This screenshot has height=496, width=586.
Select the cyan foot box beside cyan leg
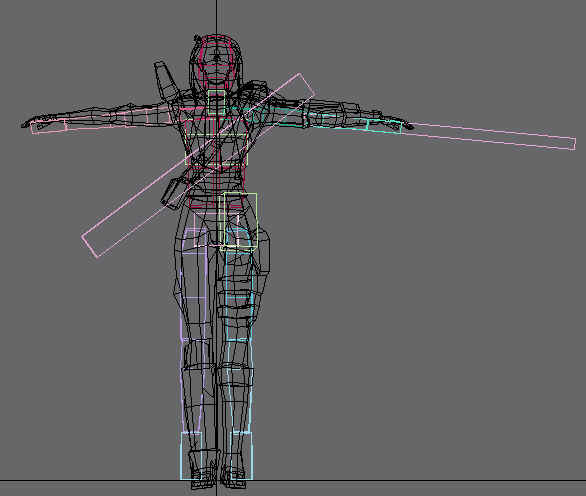coord(242,456)
